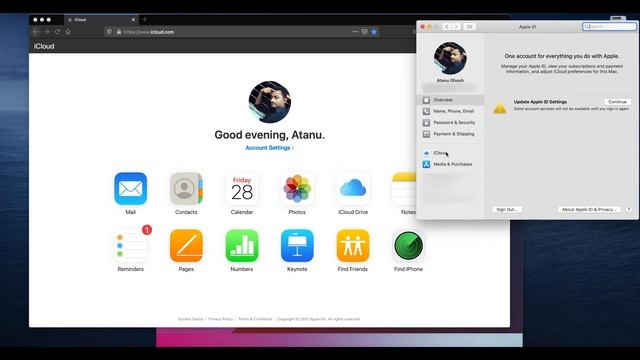This screenshot has height=360, width=640.
Task: Select Media & Purchases in sidebar
Action: pos(451,164)
